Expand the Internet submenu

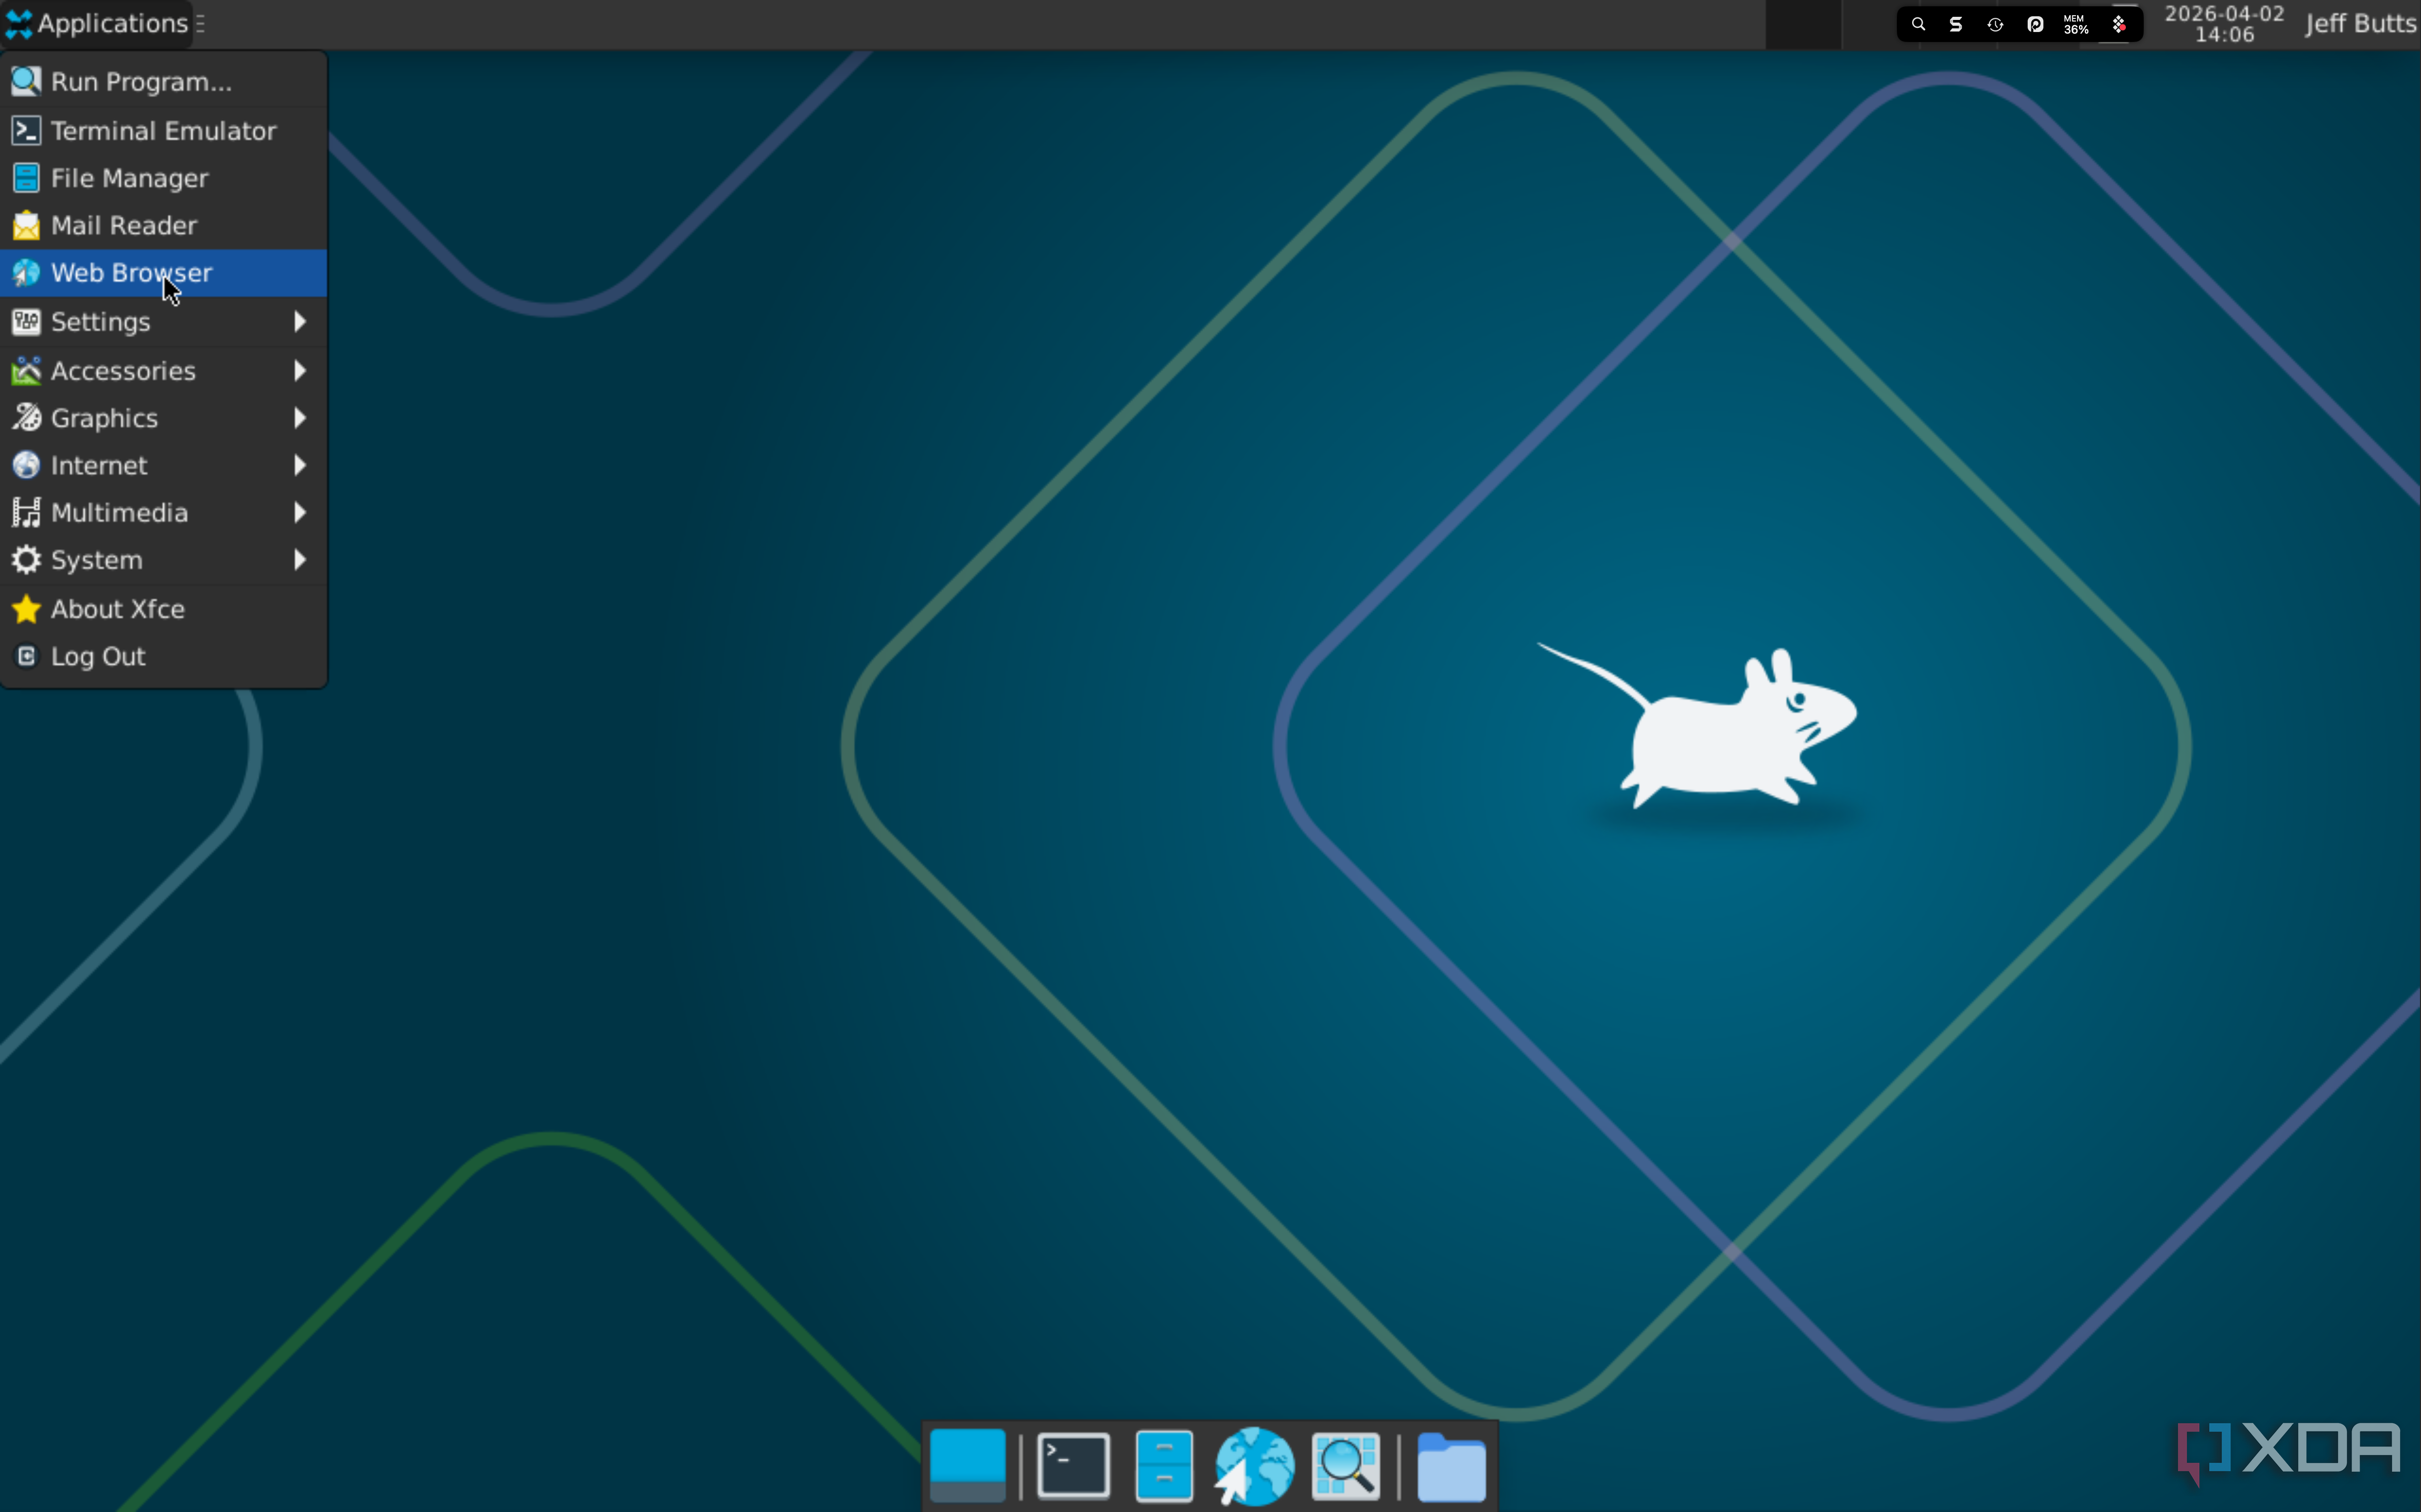coord(164,465)
